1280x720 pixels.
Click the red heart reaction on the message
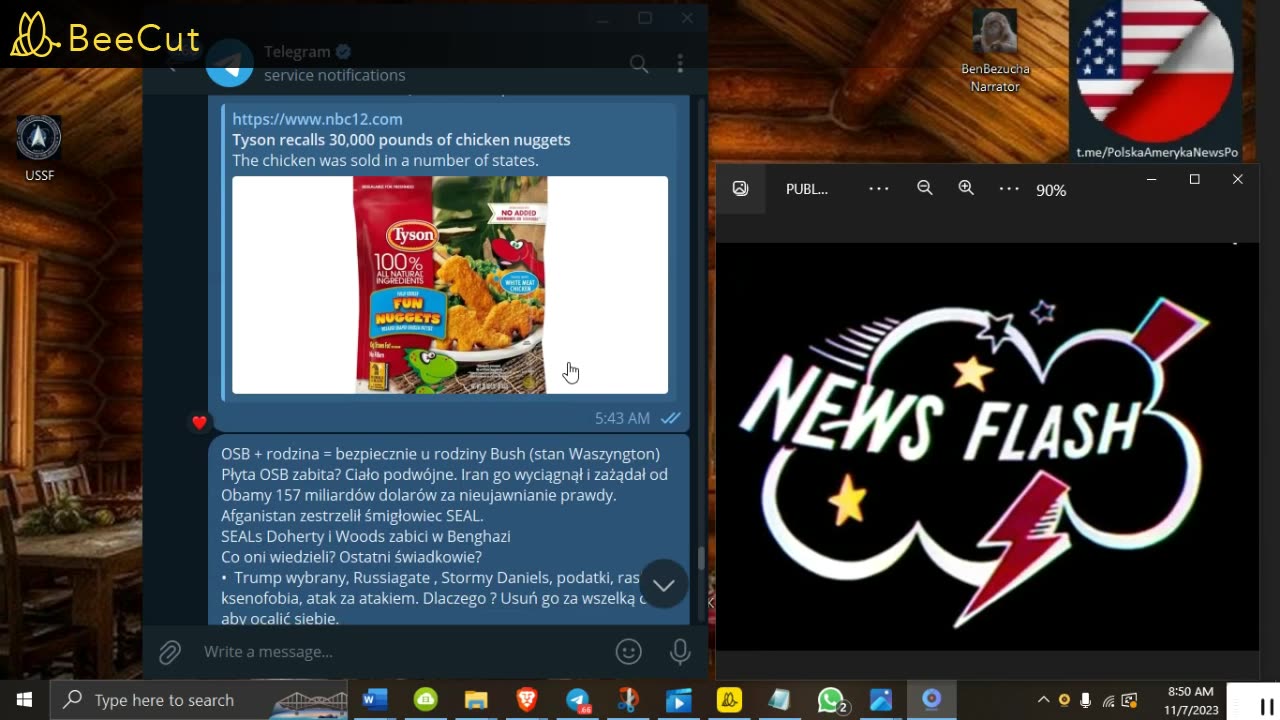point(199,422)
